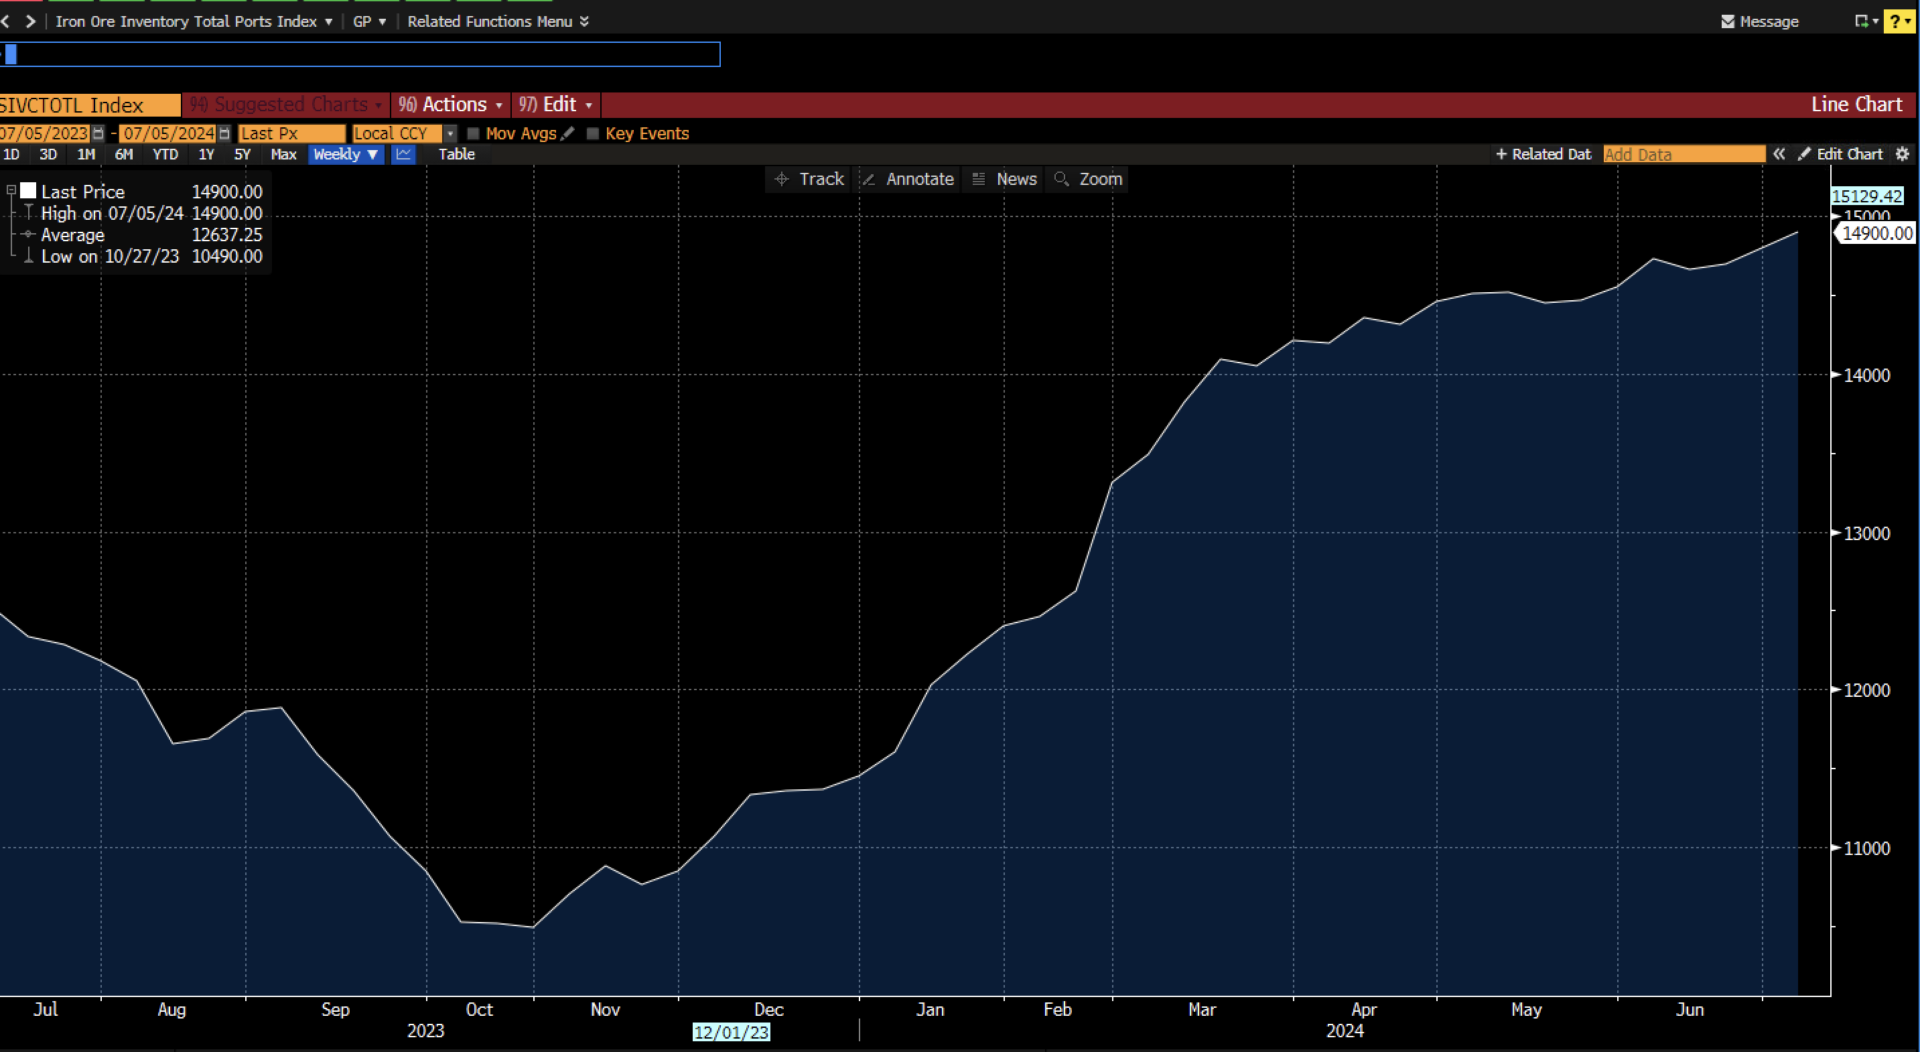The width and height of the screenshot is (1920, 1052).
Task: Open end date calendar picker icon
Action: (224, 133)
